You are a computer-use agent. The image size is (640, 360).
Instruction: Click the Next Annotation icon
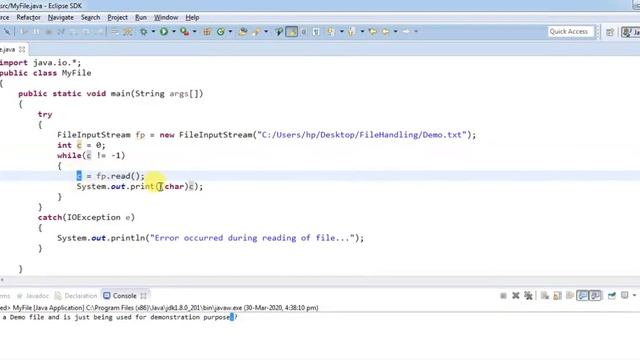tap(331, 31)
